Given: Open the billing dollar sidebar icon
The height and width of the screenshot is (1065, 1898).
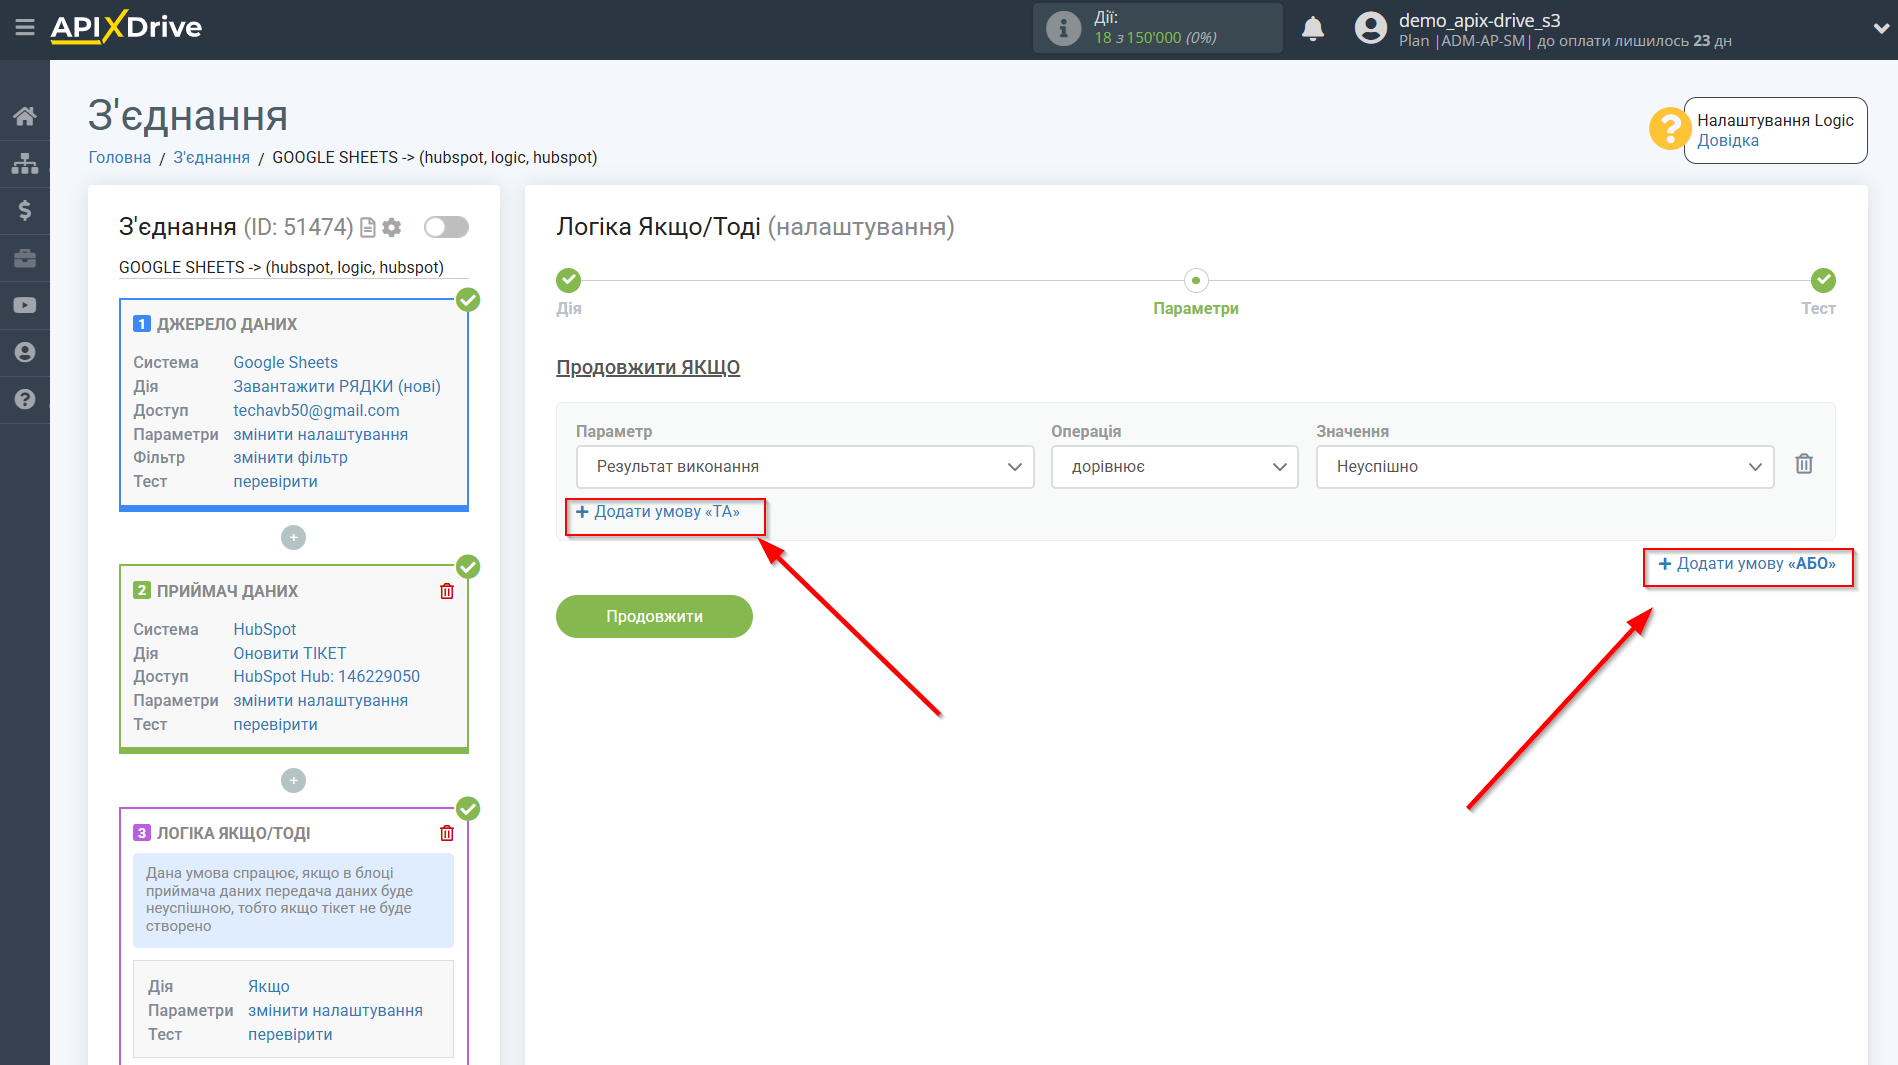Looking at the screenshot, I should tap(25, 210).
